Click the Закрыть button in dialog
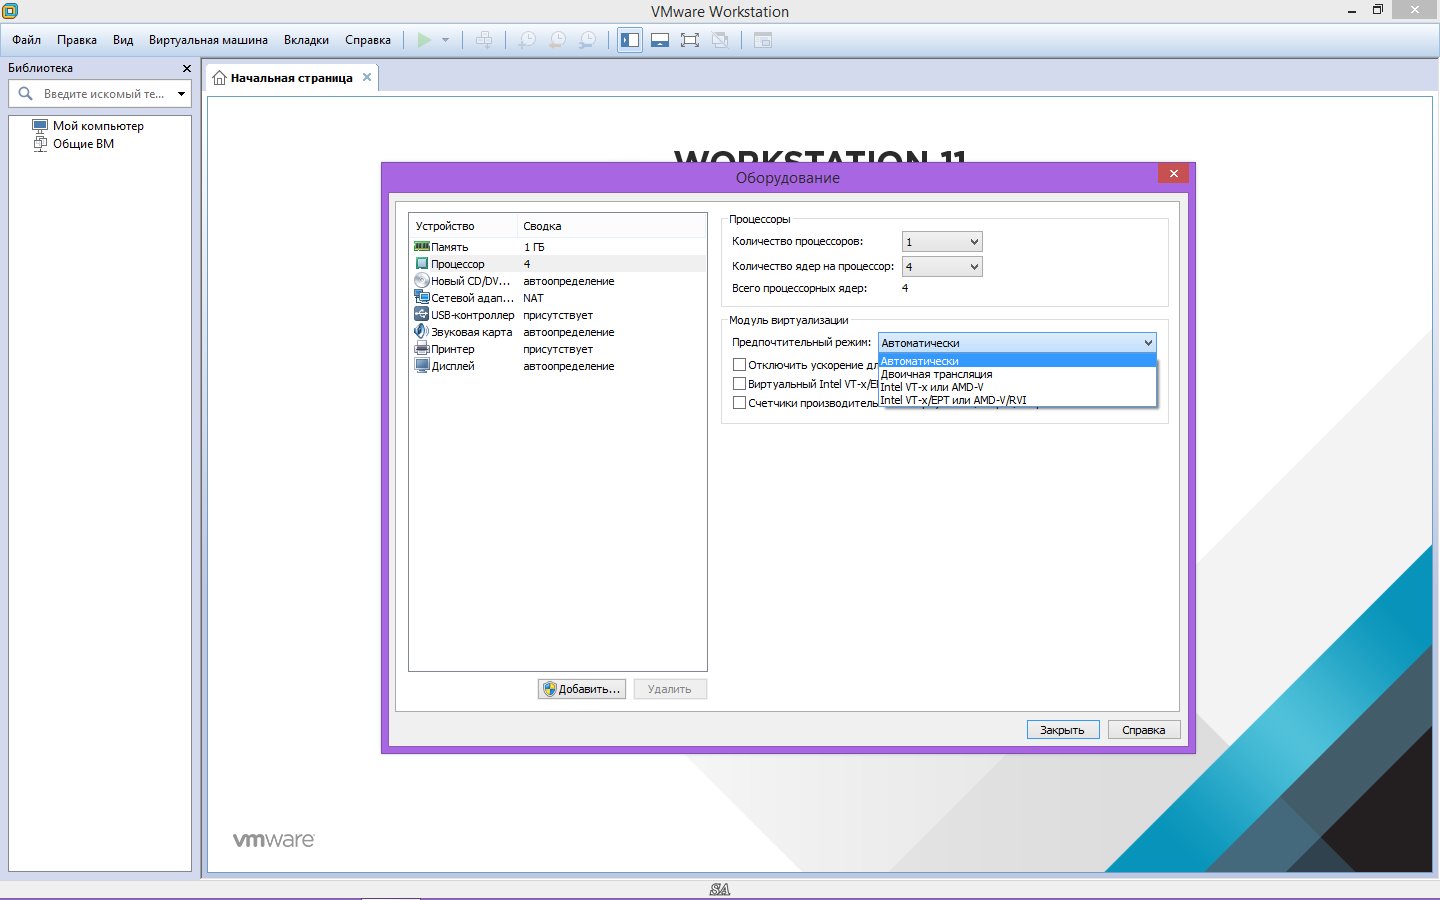 click(x=1063, y=730)
